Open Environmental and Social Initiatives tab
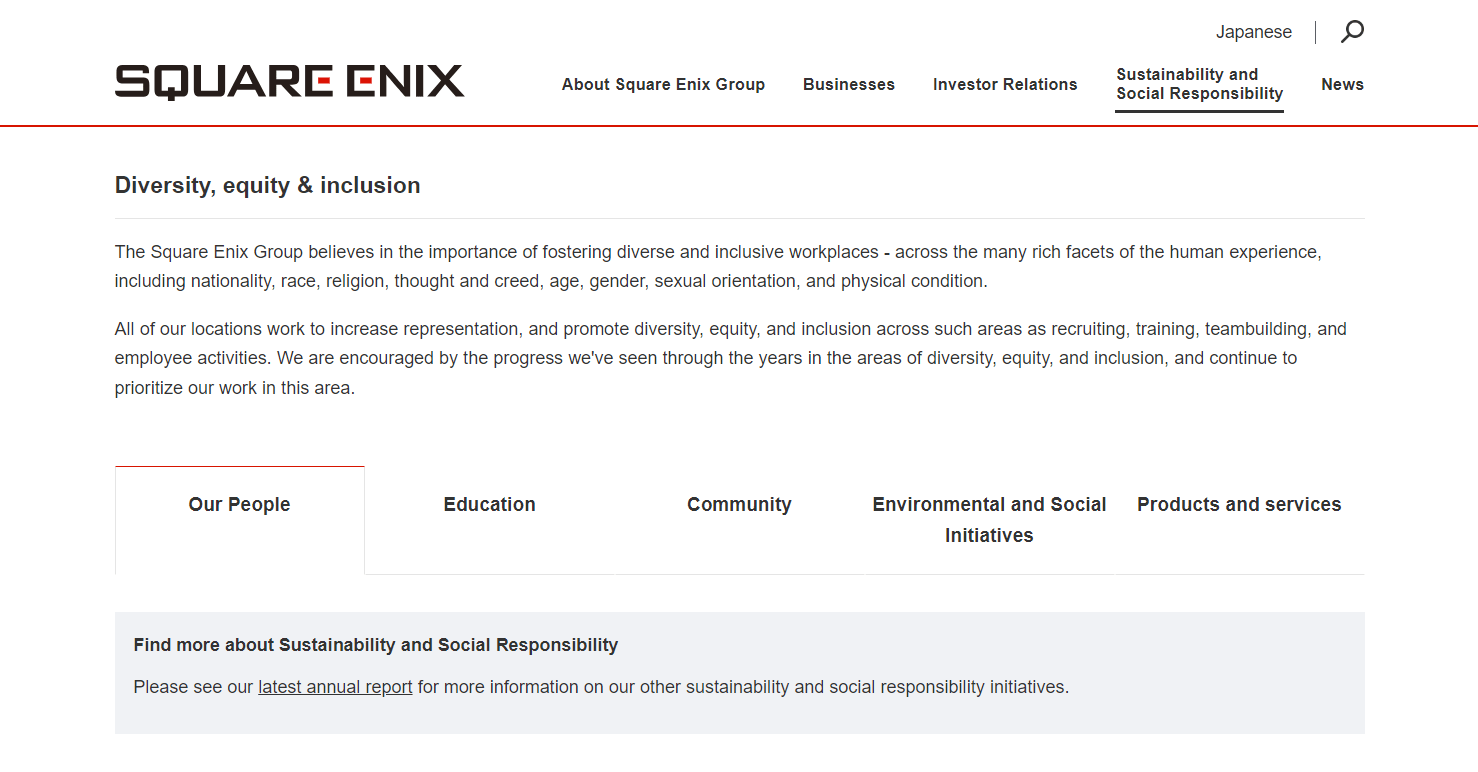The height and width of the screenshot is (772, 1478). tap(989, 519)
